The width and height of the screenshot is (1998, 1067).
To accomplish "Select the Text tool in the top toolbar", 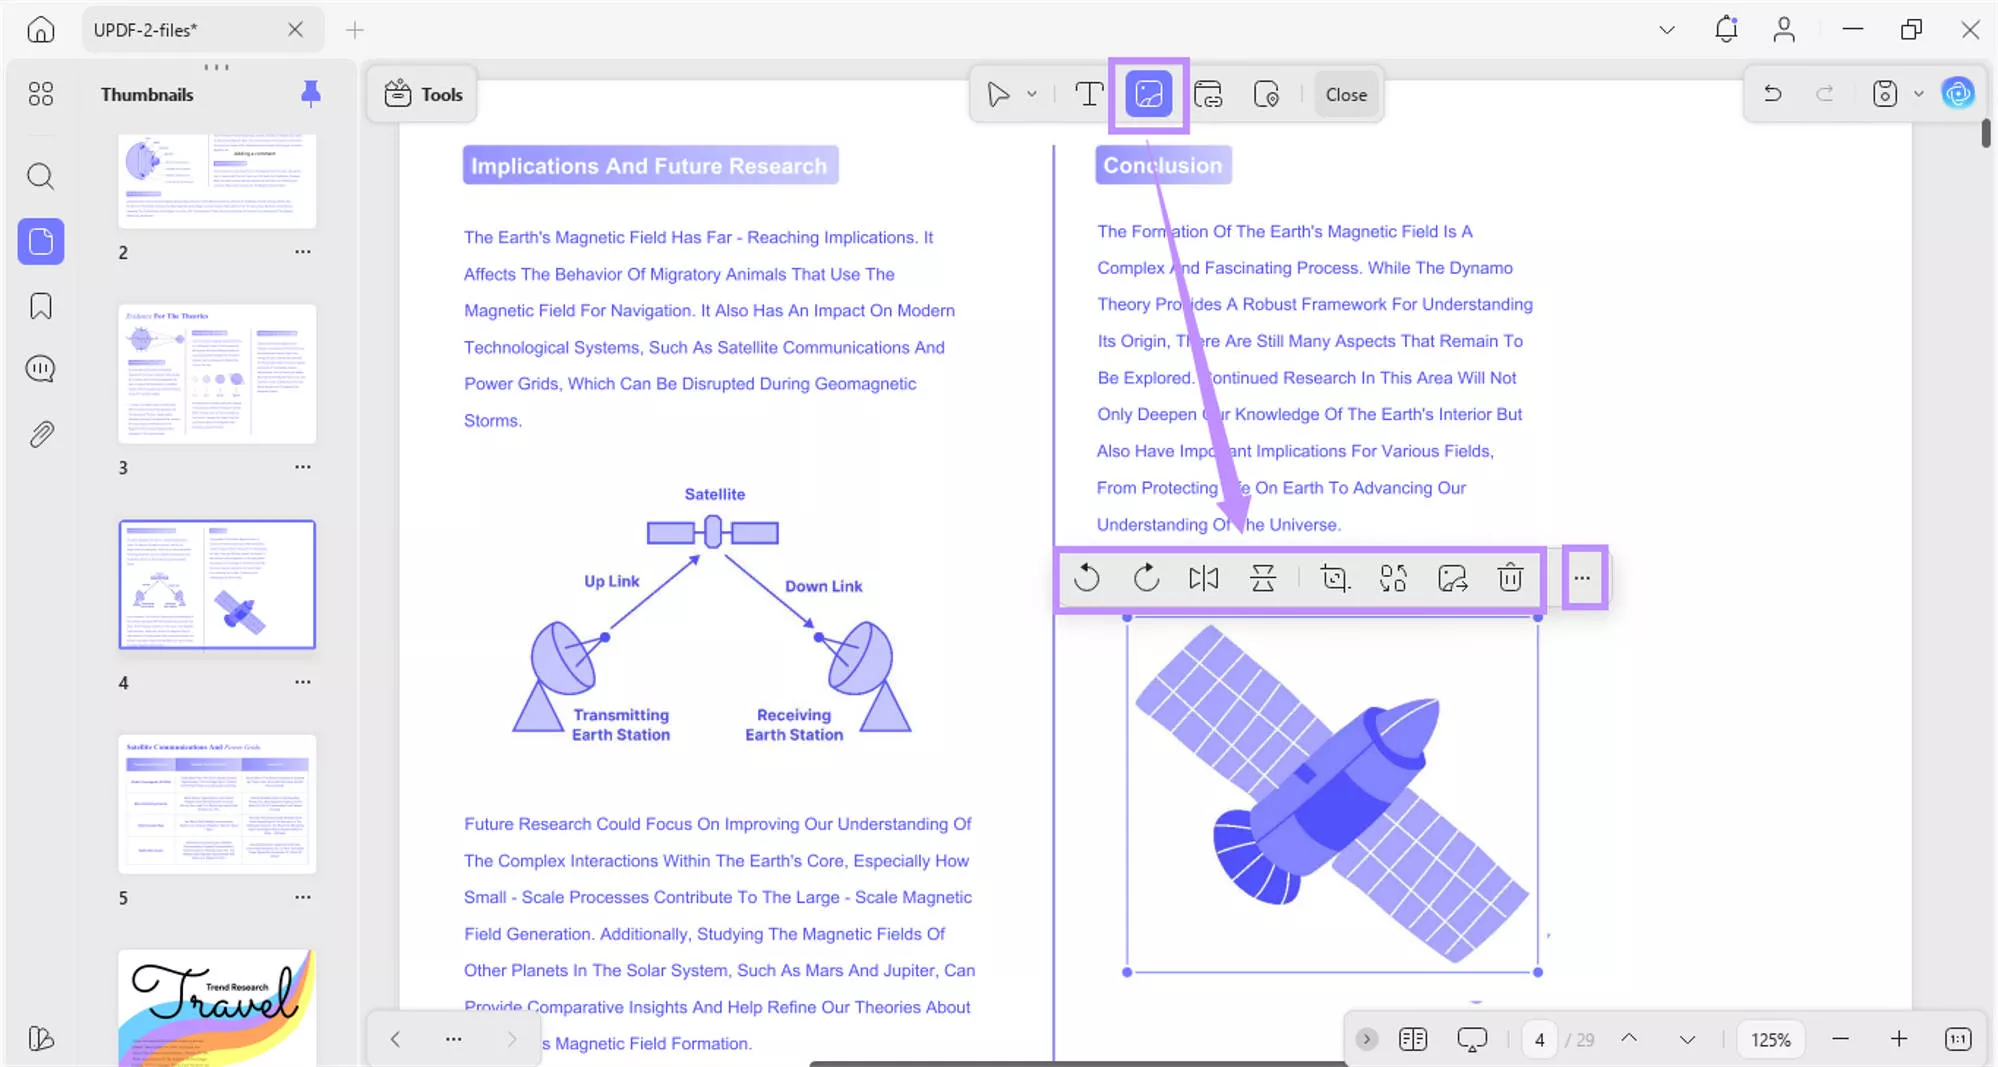I will click(1088, 93).
